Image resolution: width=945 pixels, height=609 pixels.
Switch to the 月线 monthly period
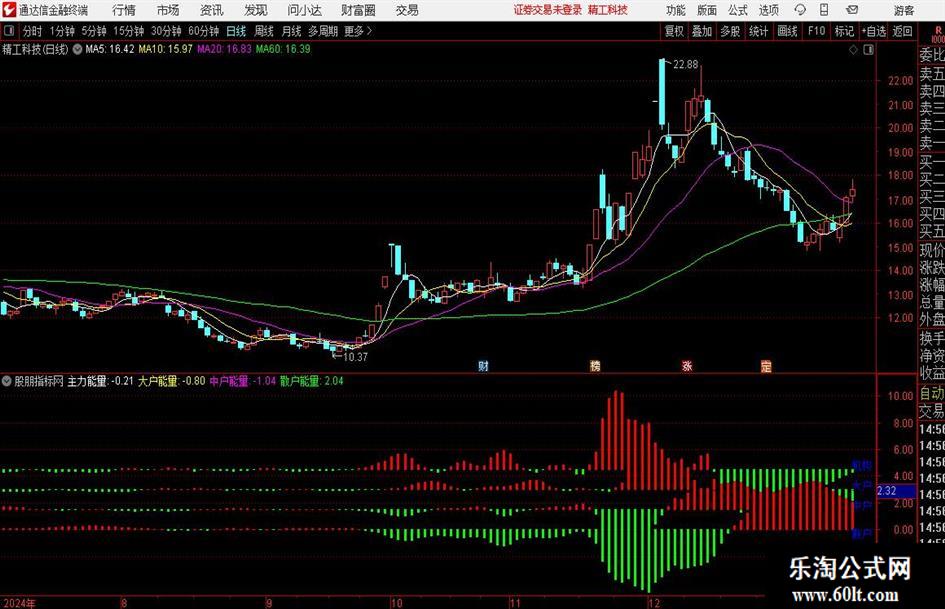[292, 31]
